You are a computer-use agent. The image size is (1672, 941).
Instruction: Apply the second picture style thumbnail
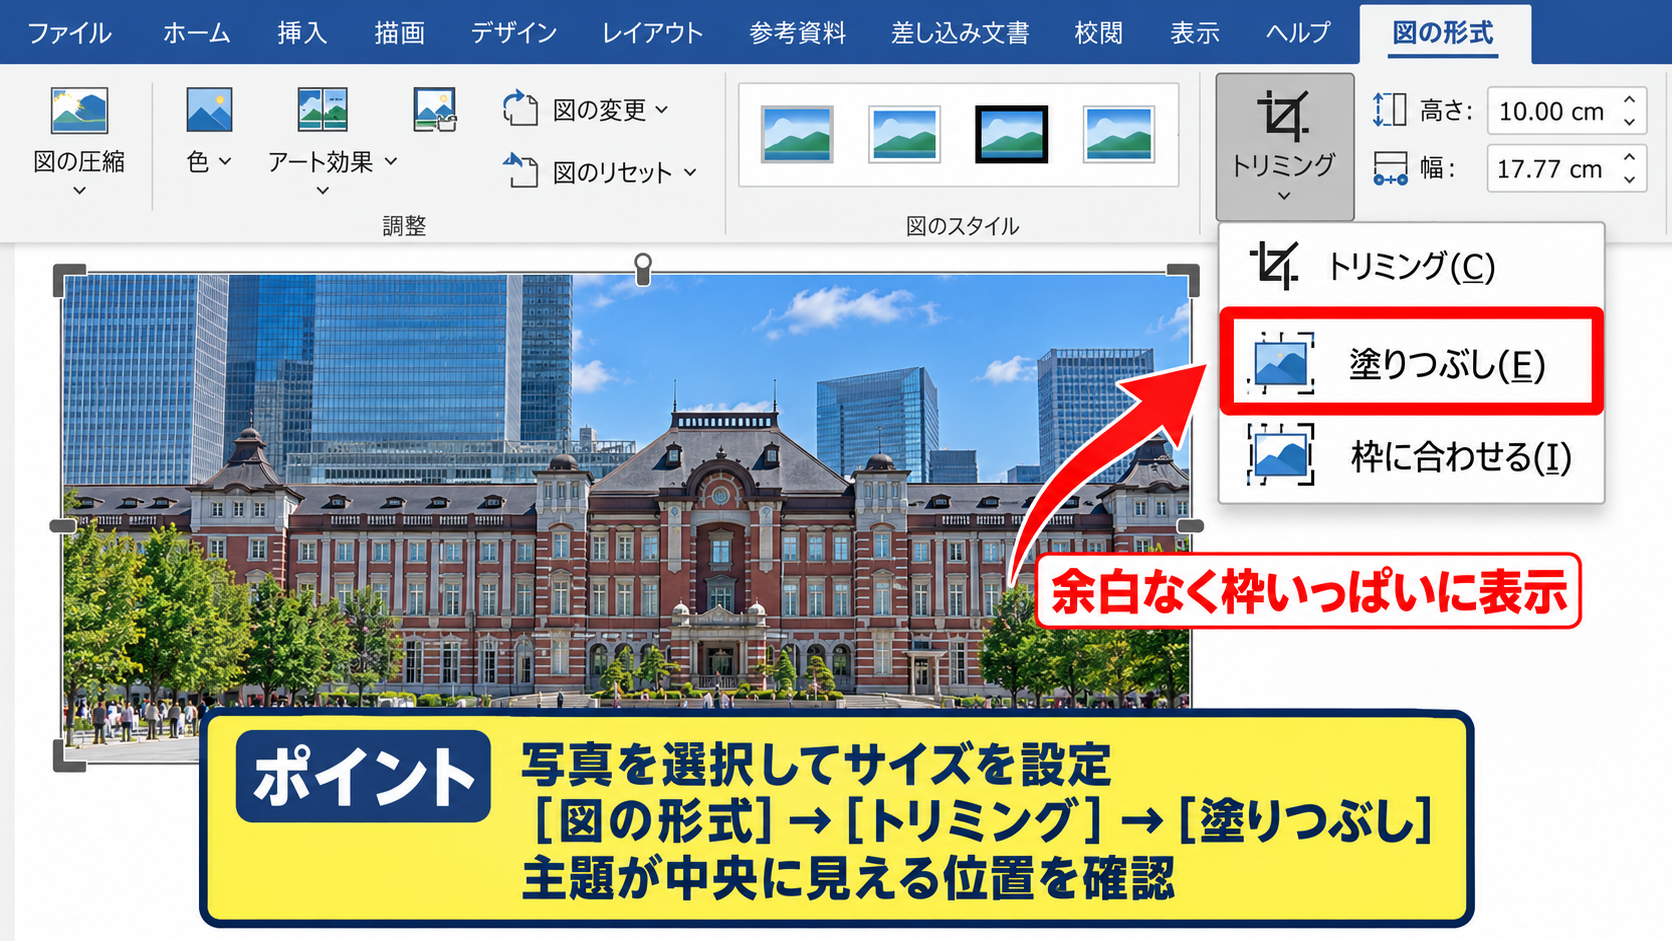[x=904, y=134]
